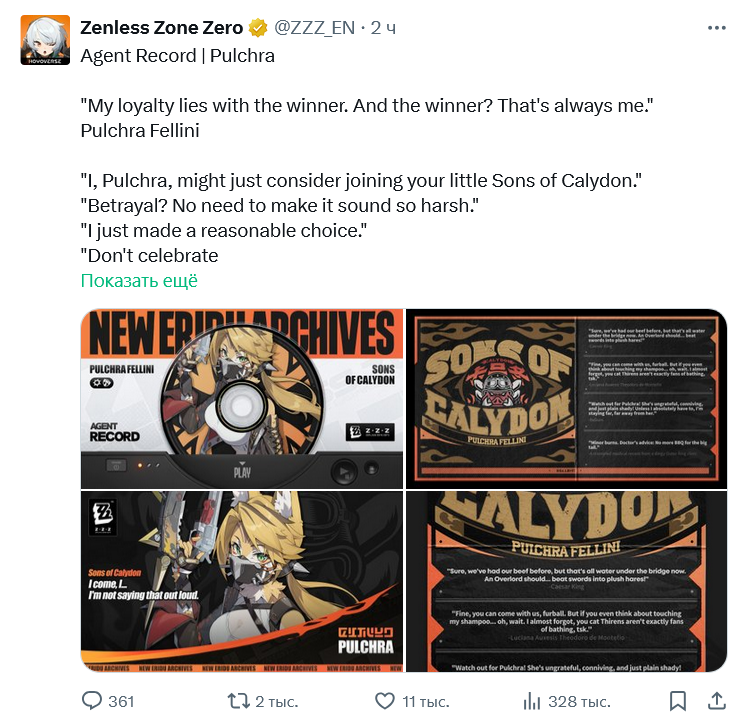The width and height of the screenshot is (747, 727).
Task: Click the repost arrows icon
Action: coord(238,701)
